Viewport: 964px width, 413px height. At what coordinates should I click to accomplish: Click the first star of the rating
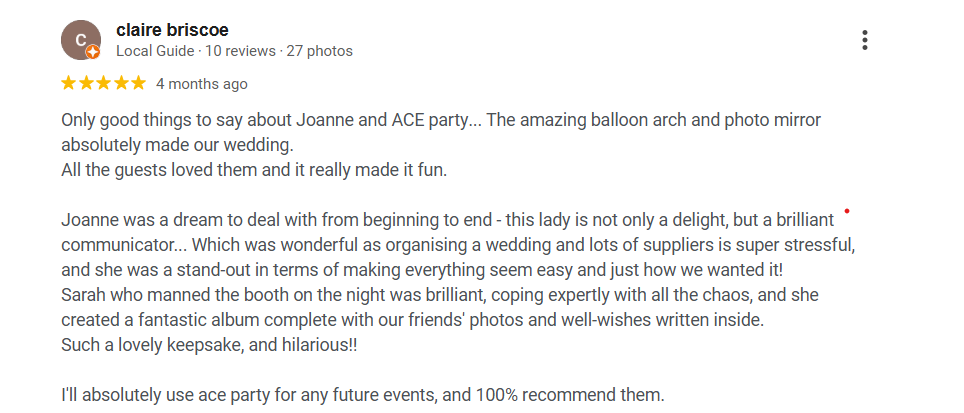(x=69, y=83)
